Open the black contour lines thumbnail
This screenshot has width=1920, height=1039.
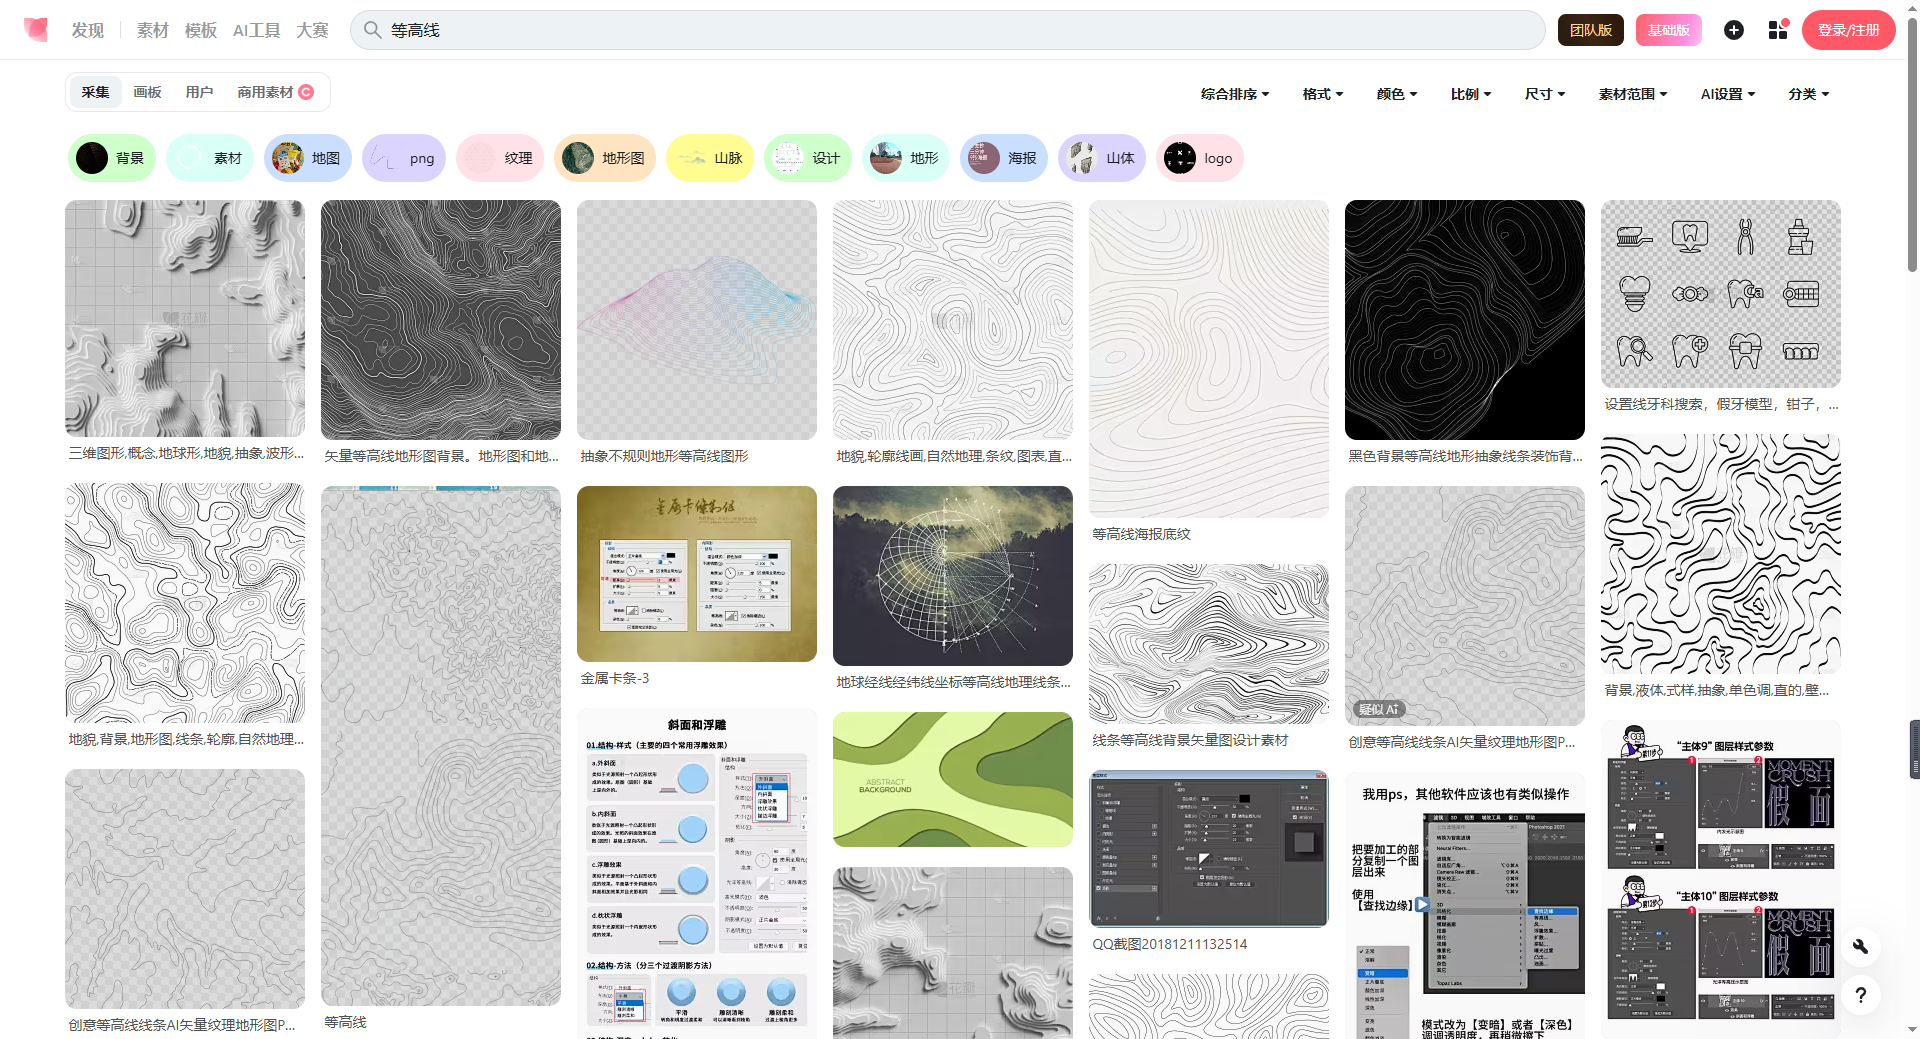point(1465,320)
